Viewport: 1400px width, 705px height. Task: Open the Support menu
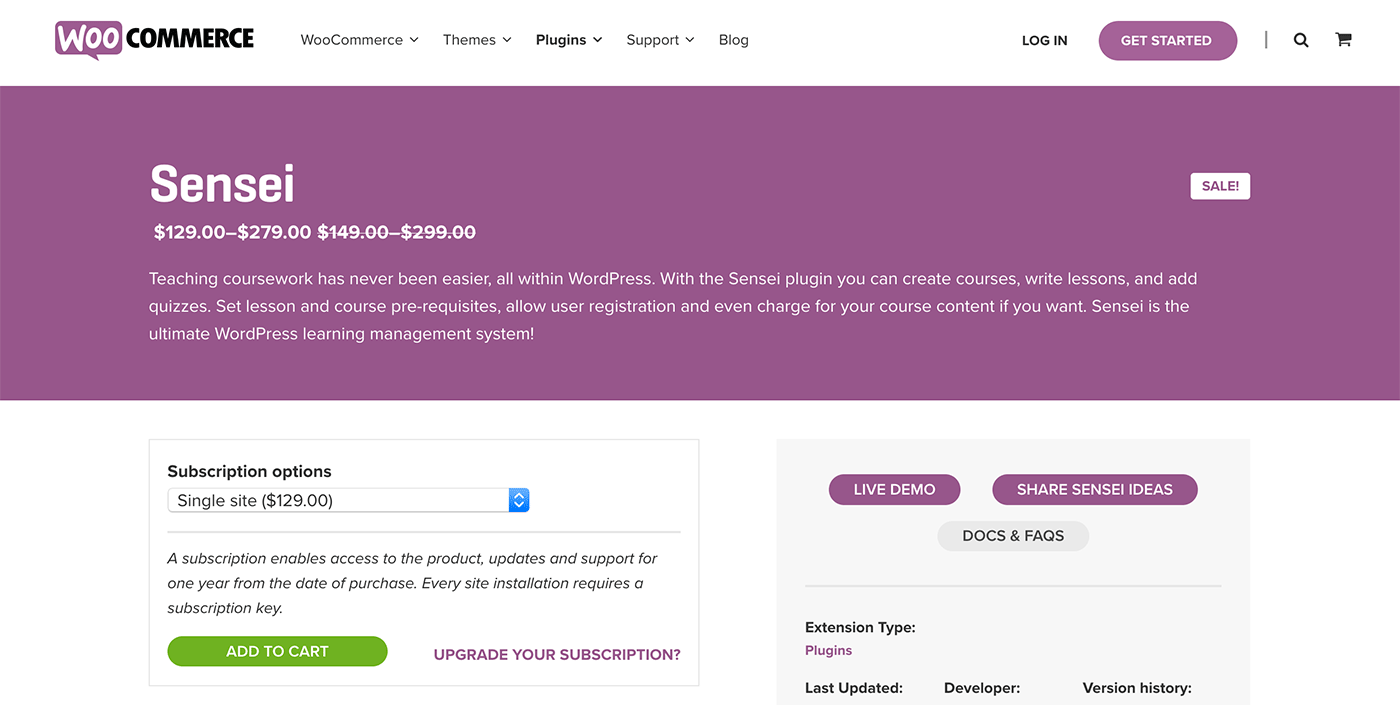coord(660,40)
